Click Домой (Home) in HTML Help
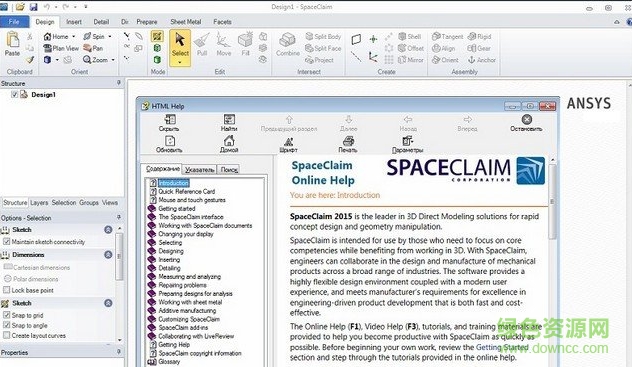 (x=229, y=144)
